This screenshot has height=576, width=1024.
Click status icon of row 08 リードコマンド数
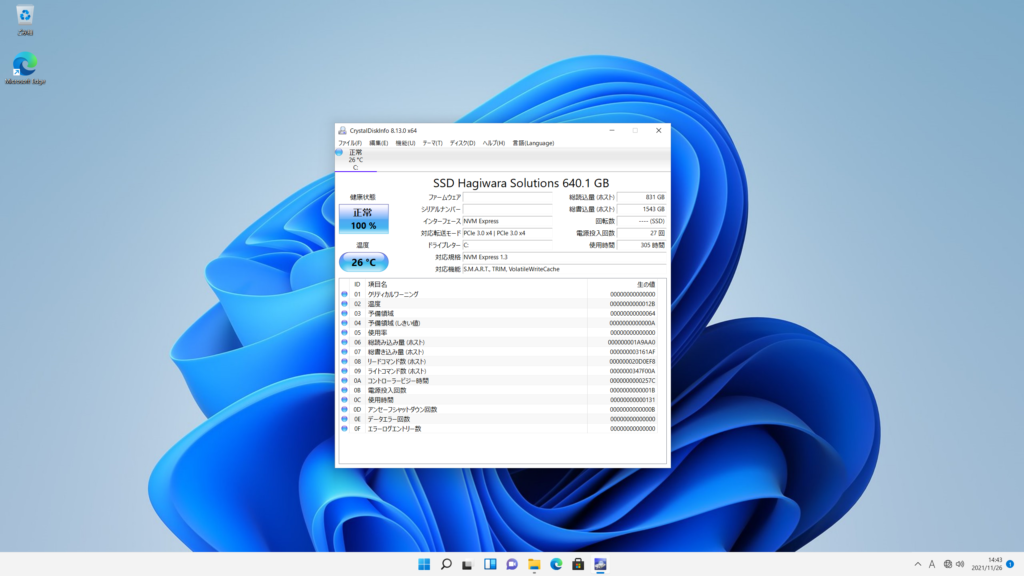point(344,361)
